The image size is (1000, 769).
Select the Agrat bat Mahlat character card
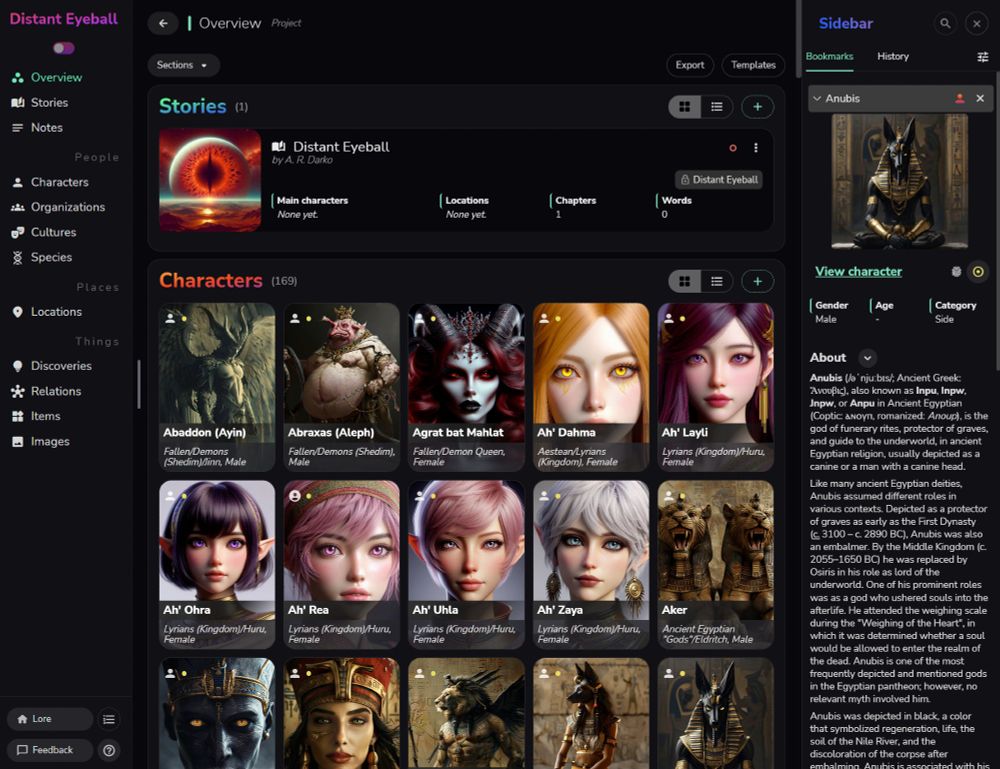pyautogui.click(x=467, y=387)
